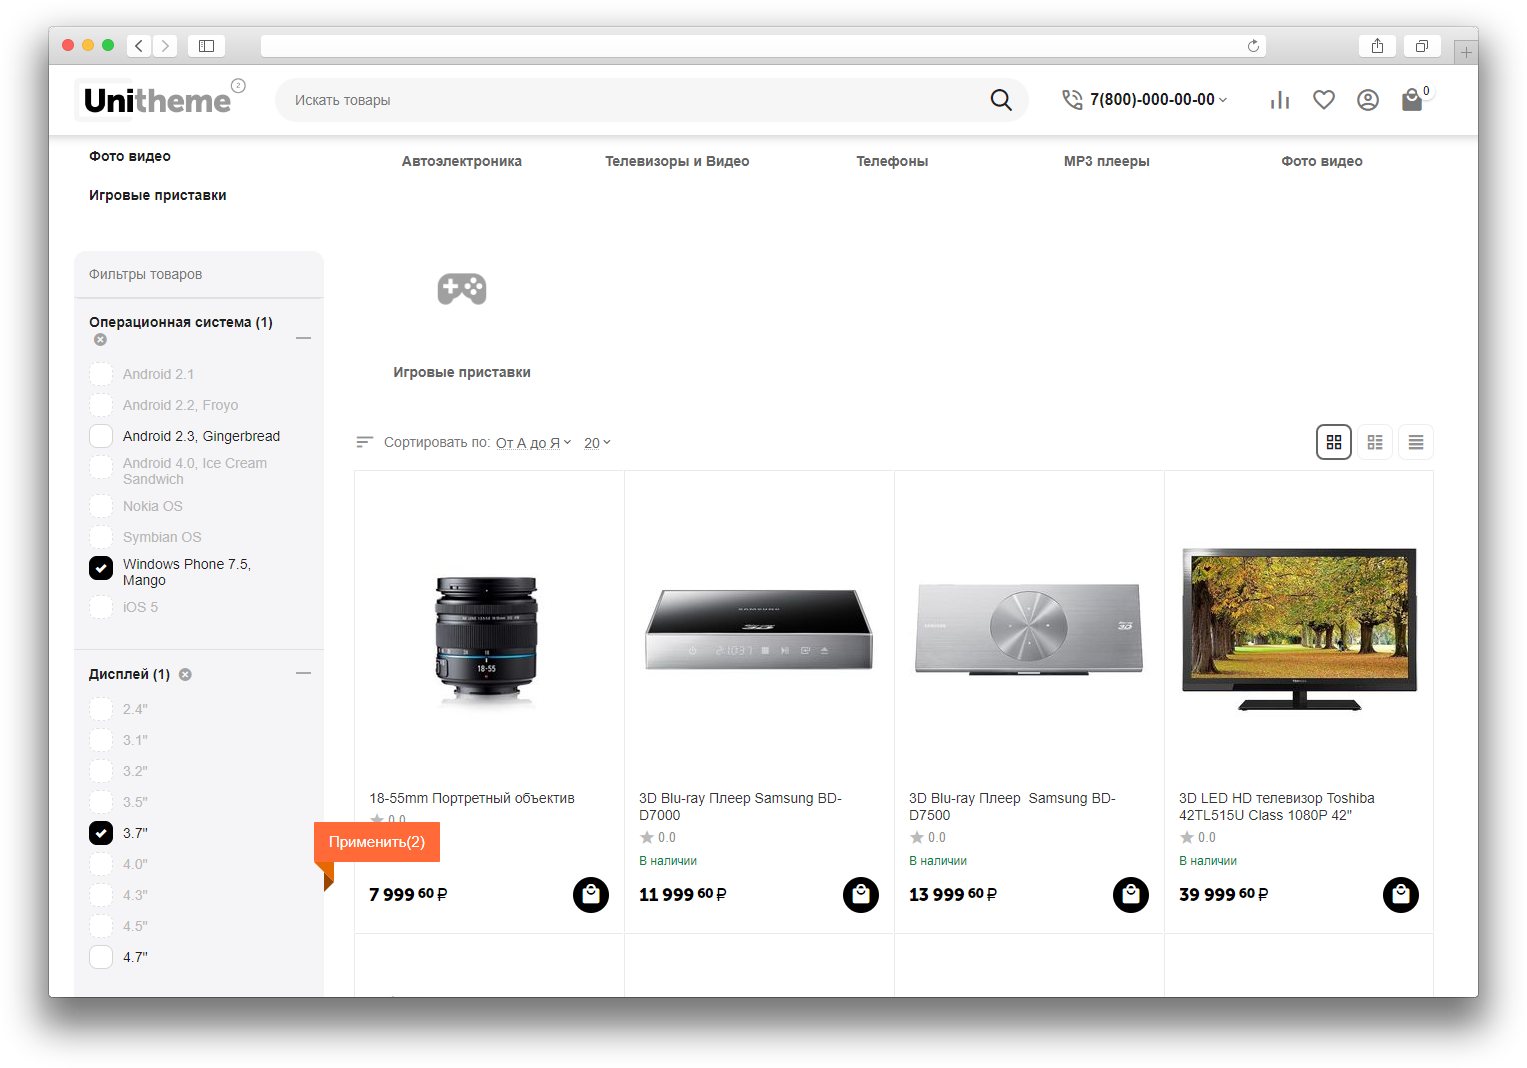Open the user account icon
This screenshot has width=1527, height=1068.
click(x=1368, y=100)
